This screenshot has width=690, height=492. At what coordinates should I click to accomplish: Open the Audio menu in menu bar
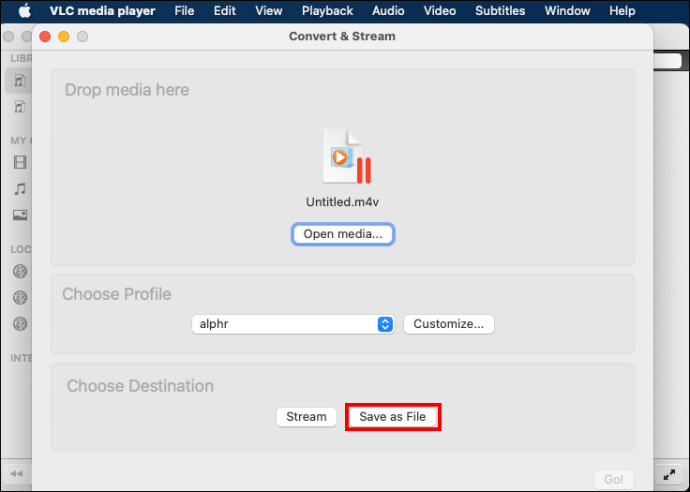(x=388, y=11)
